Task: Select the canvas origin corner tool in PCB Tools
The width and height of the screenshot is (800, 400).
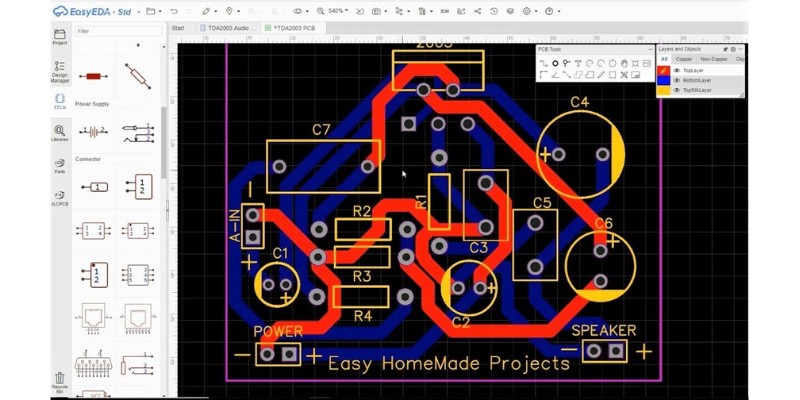Action: [543, 75]
